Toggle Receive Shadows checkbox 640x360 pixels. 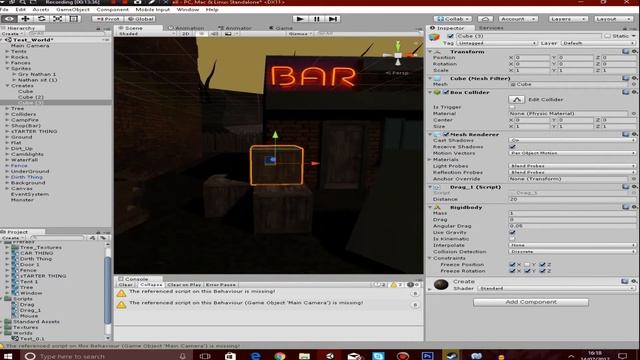click(x=512, y=147)
